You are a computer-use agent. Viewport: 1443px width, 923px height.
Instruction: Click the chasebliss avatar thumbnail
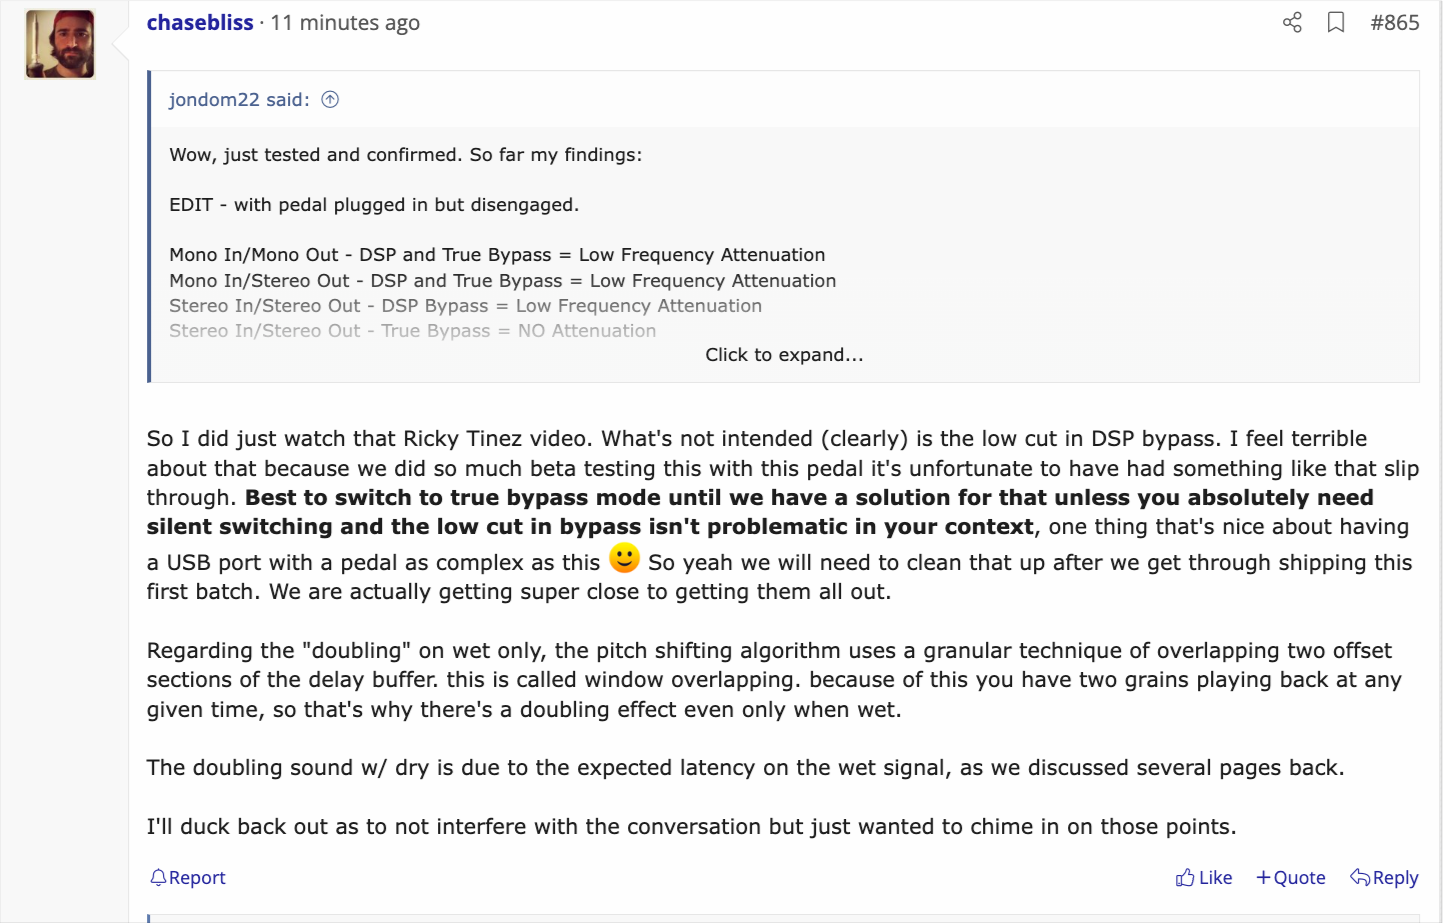[x=60, y=44]
